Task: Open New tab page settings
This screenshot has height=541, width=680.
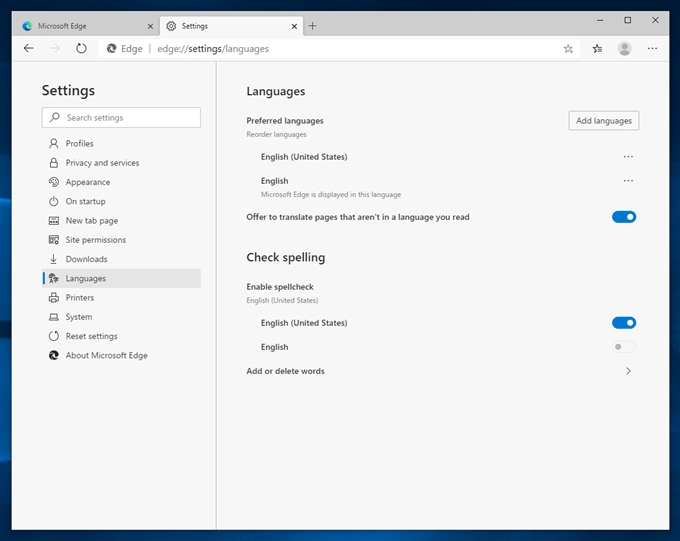Action: (121, 220)
